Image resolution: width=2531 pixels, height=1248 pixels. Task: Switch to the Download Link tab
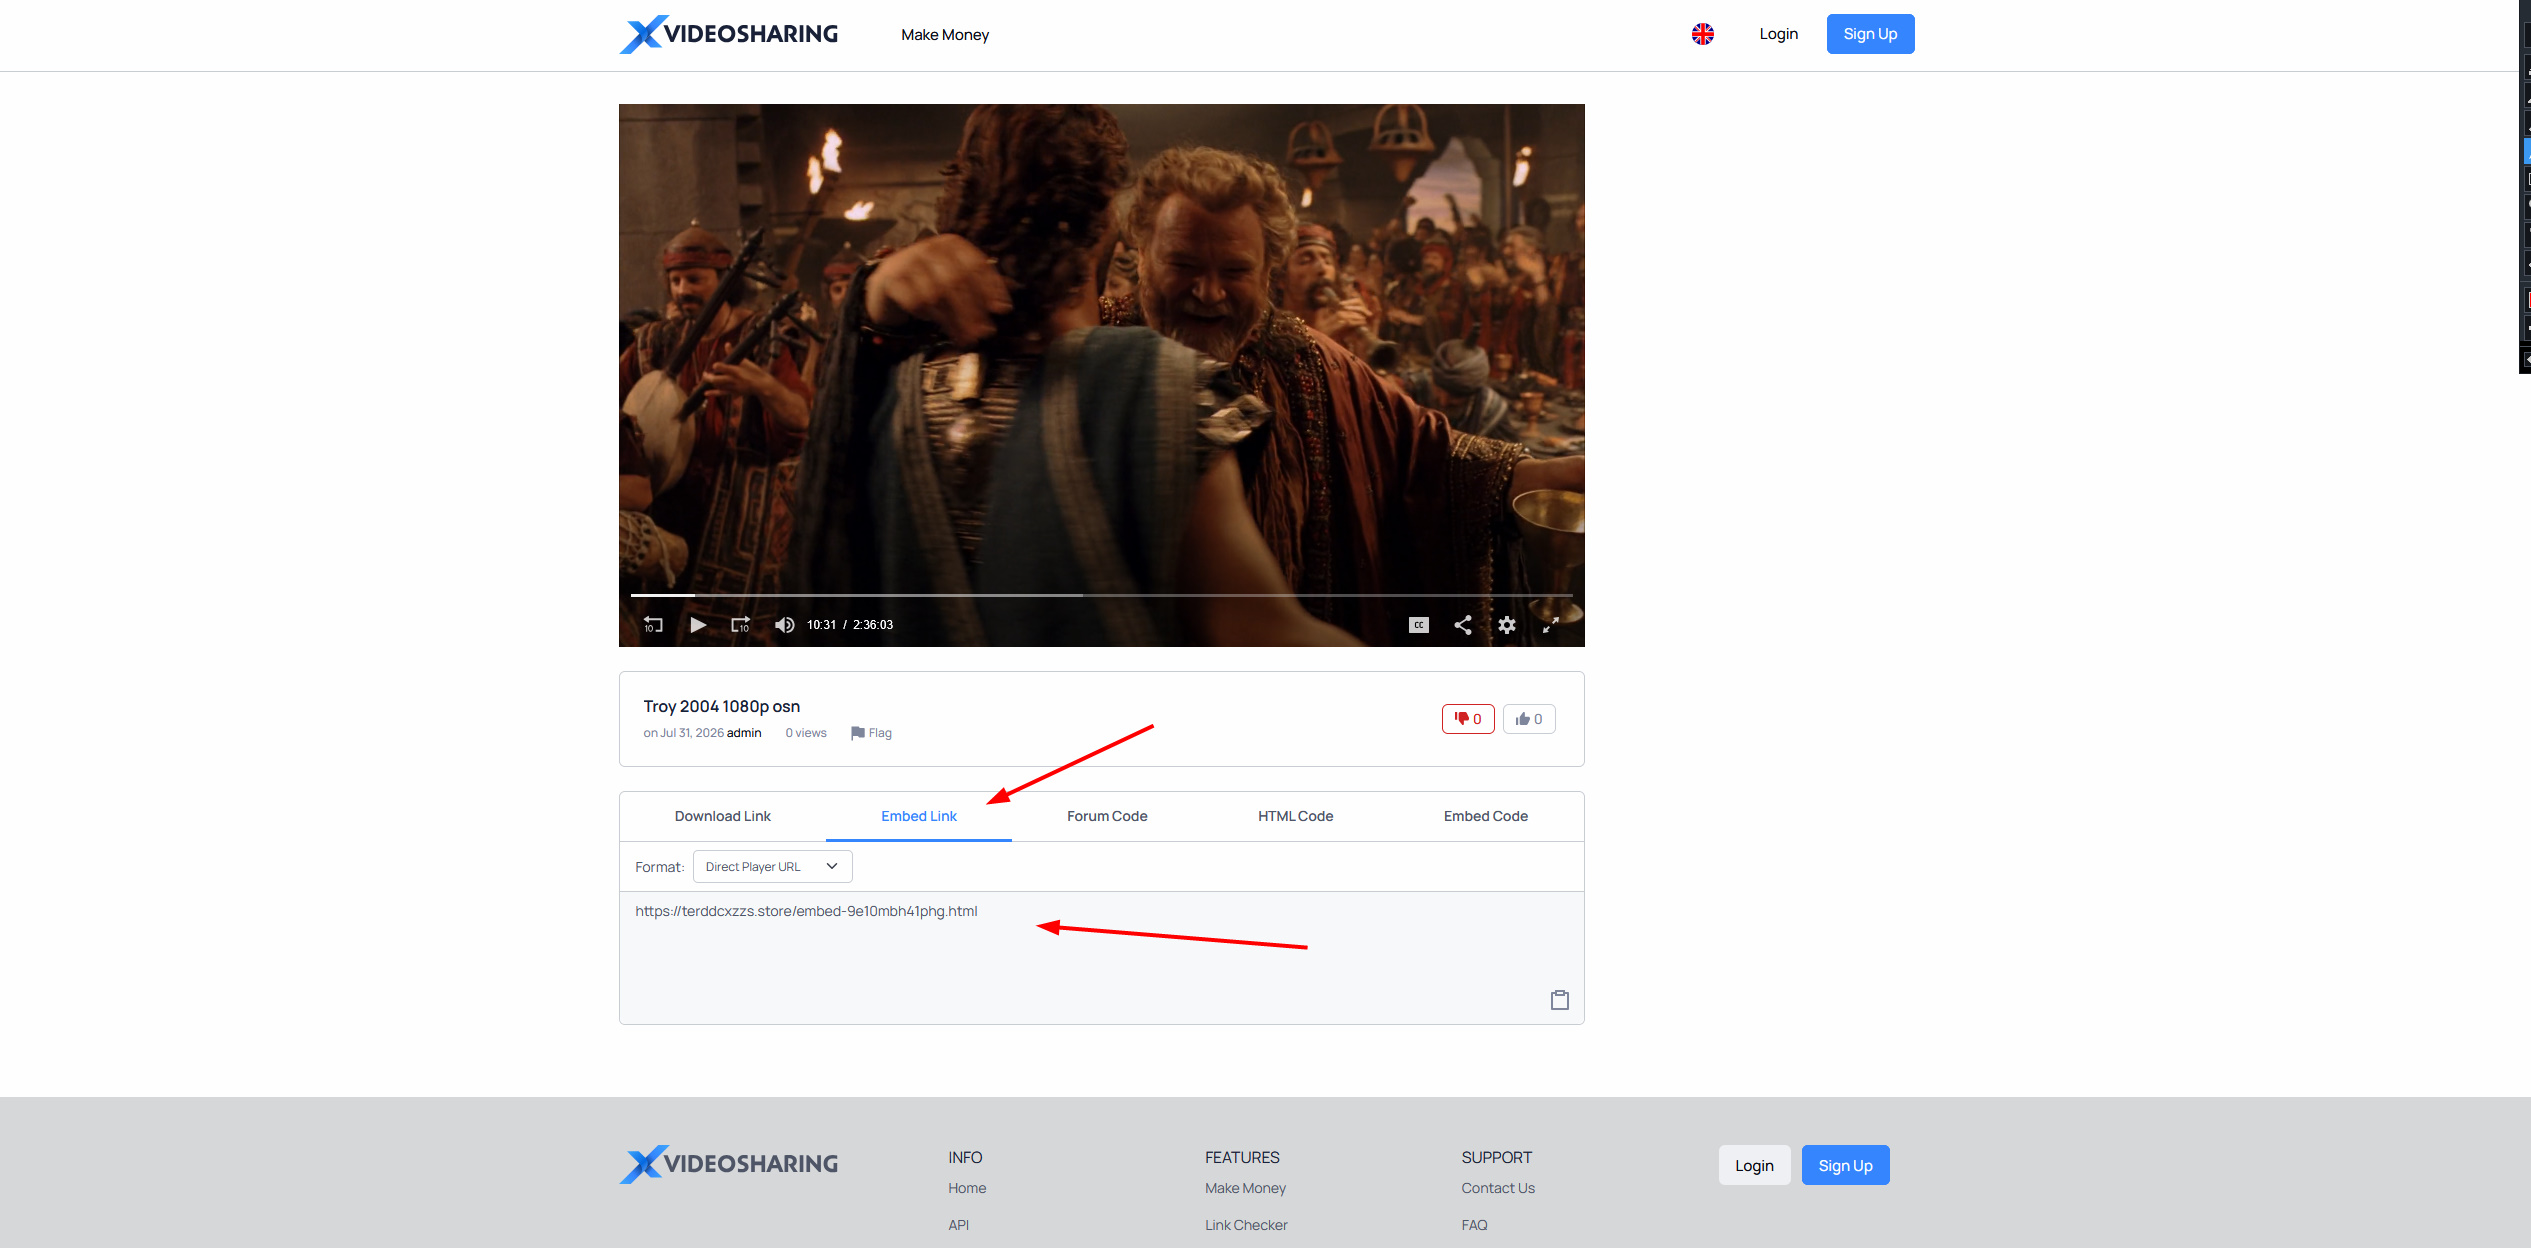723,816
